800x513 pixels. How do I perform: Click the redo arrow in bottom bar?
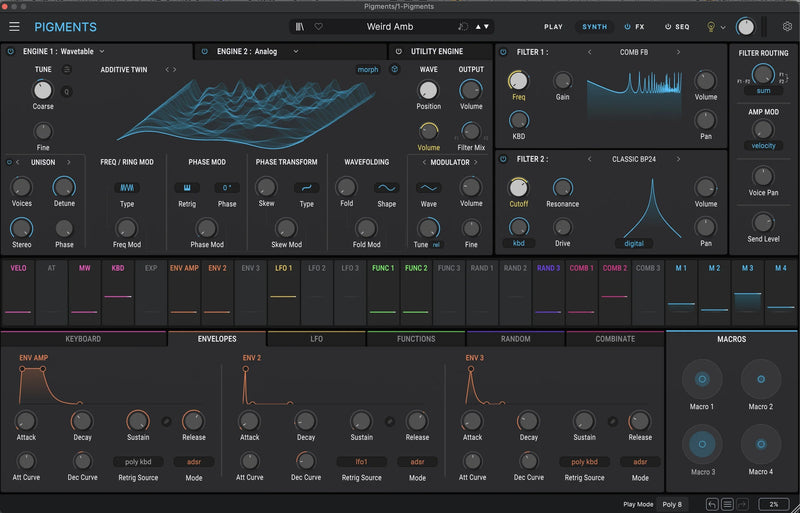pos(742,504)
